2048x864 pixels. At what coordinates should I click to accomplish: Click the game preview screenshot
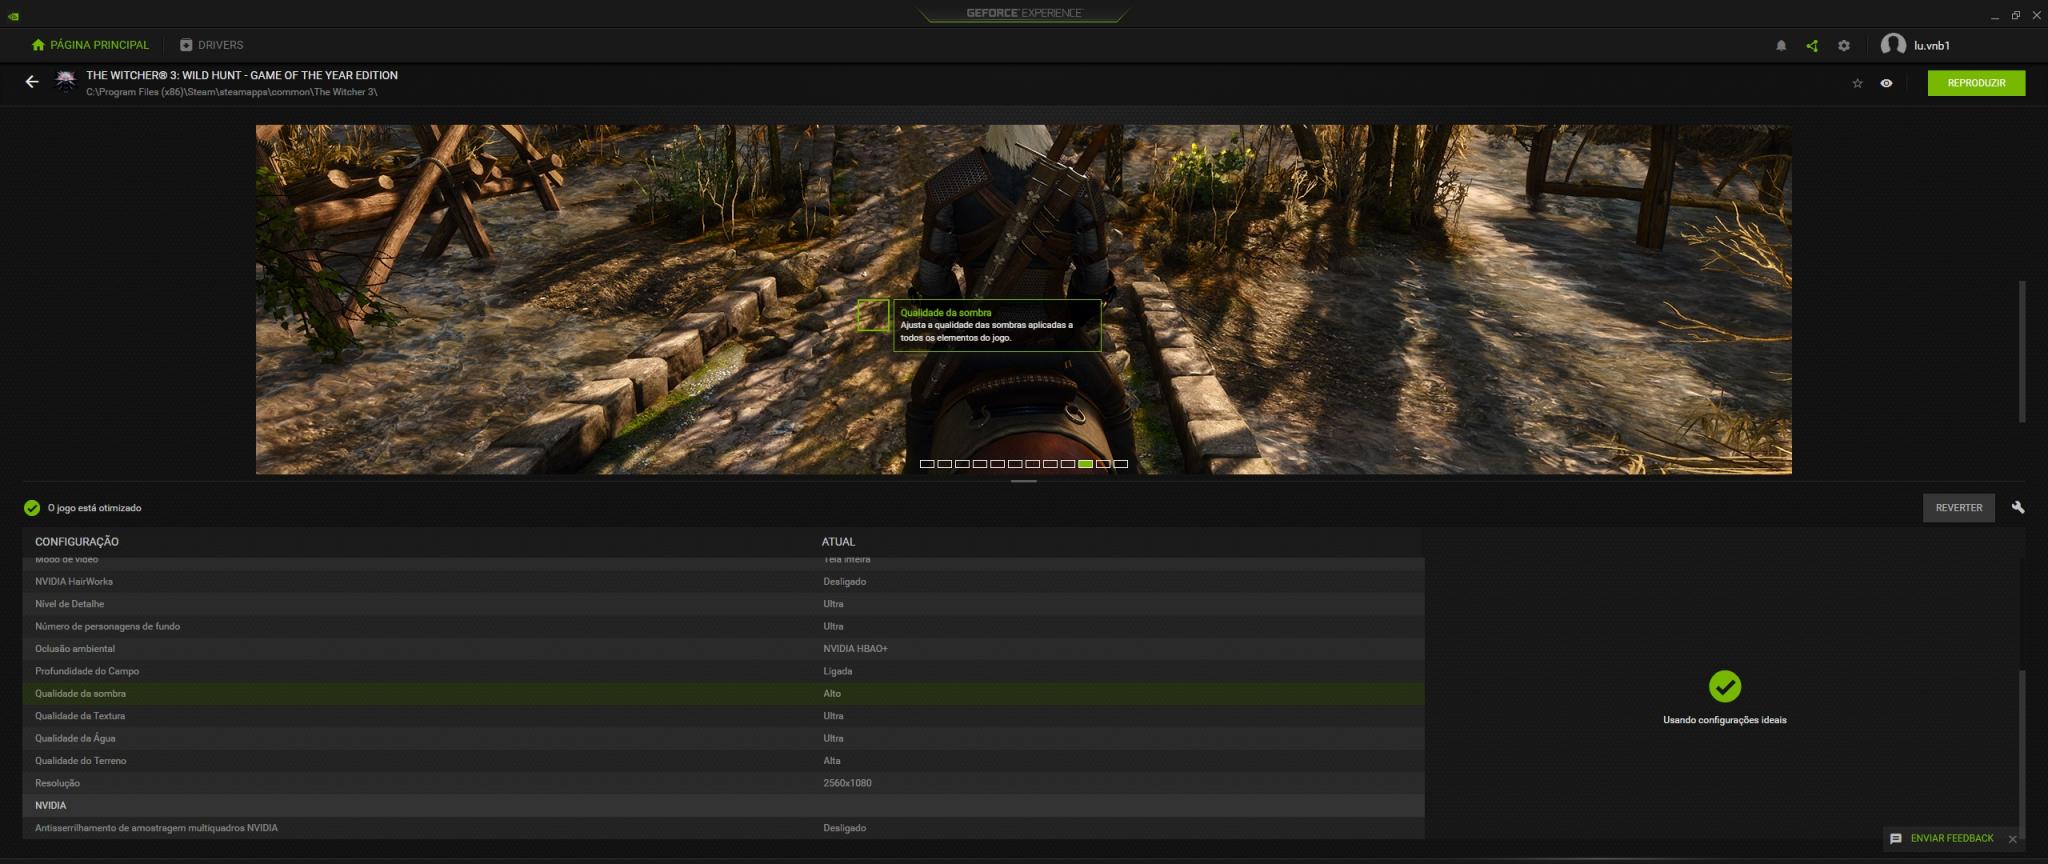[1023, 299]
